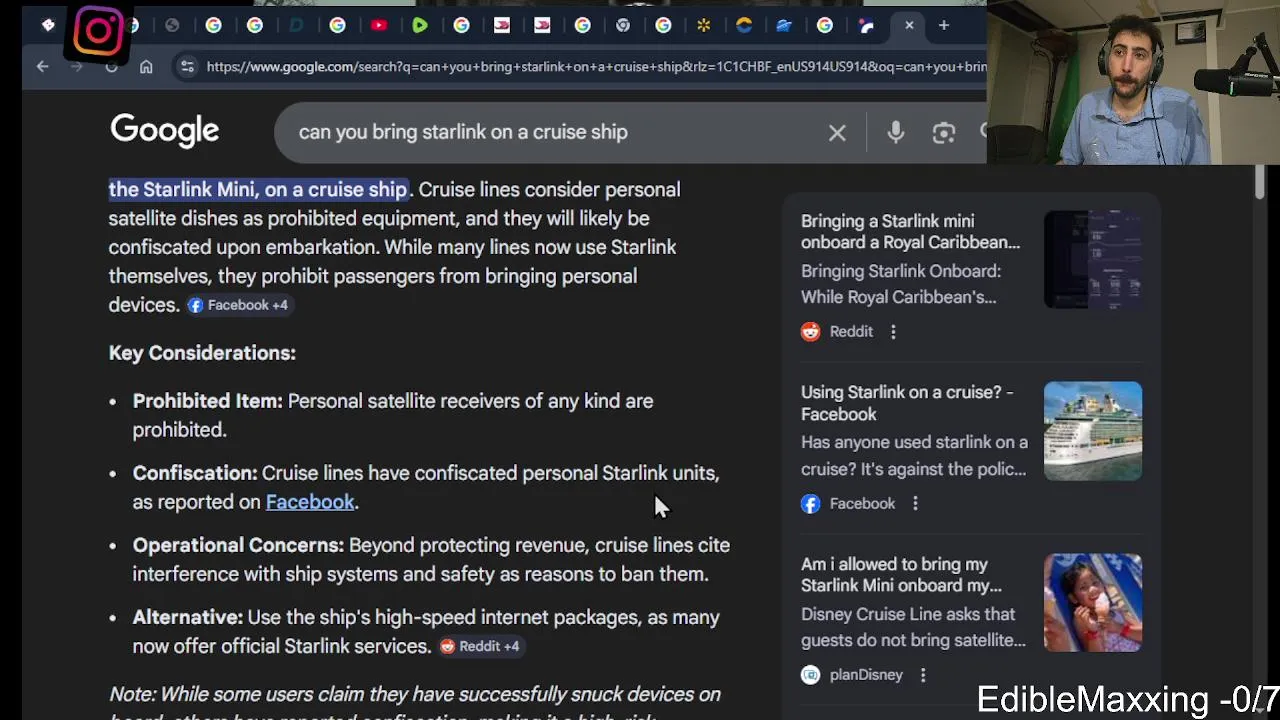View site information for google.com

[x=186, y=67]
